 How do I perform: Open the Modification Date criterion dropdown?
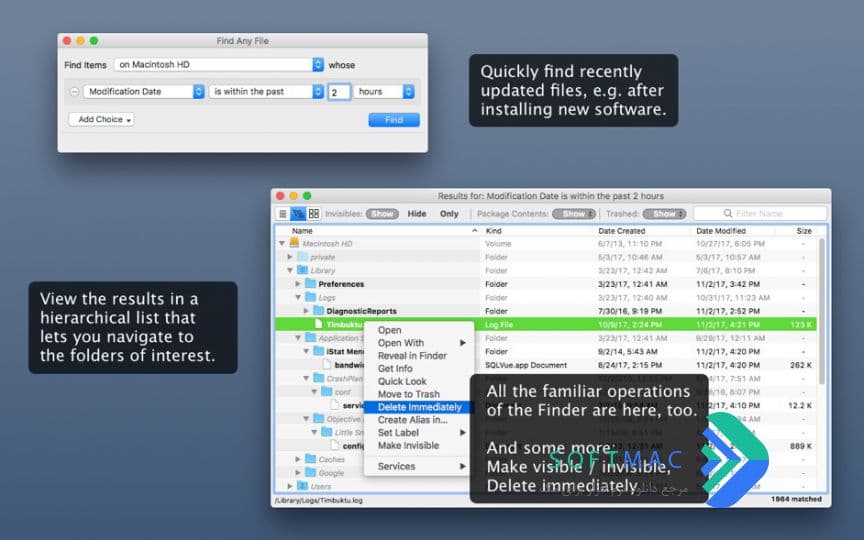point(144,91)
